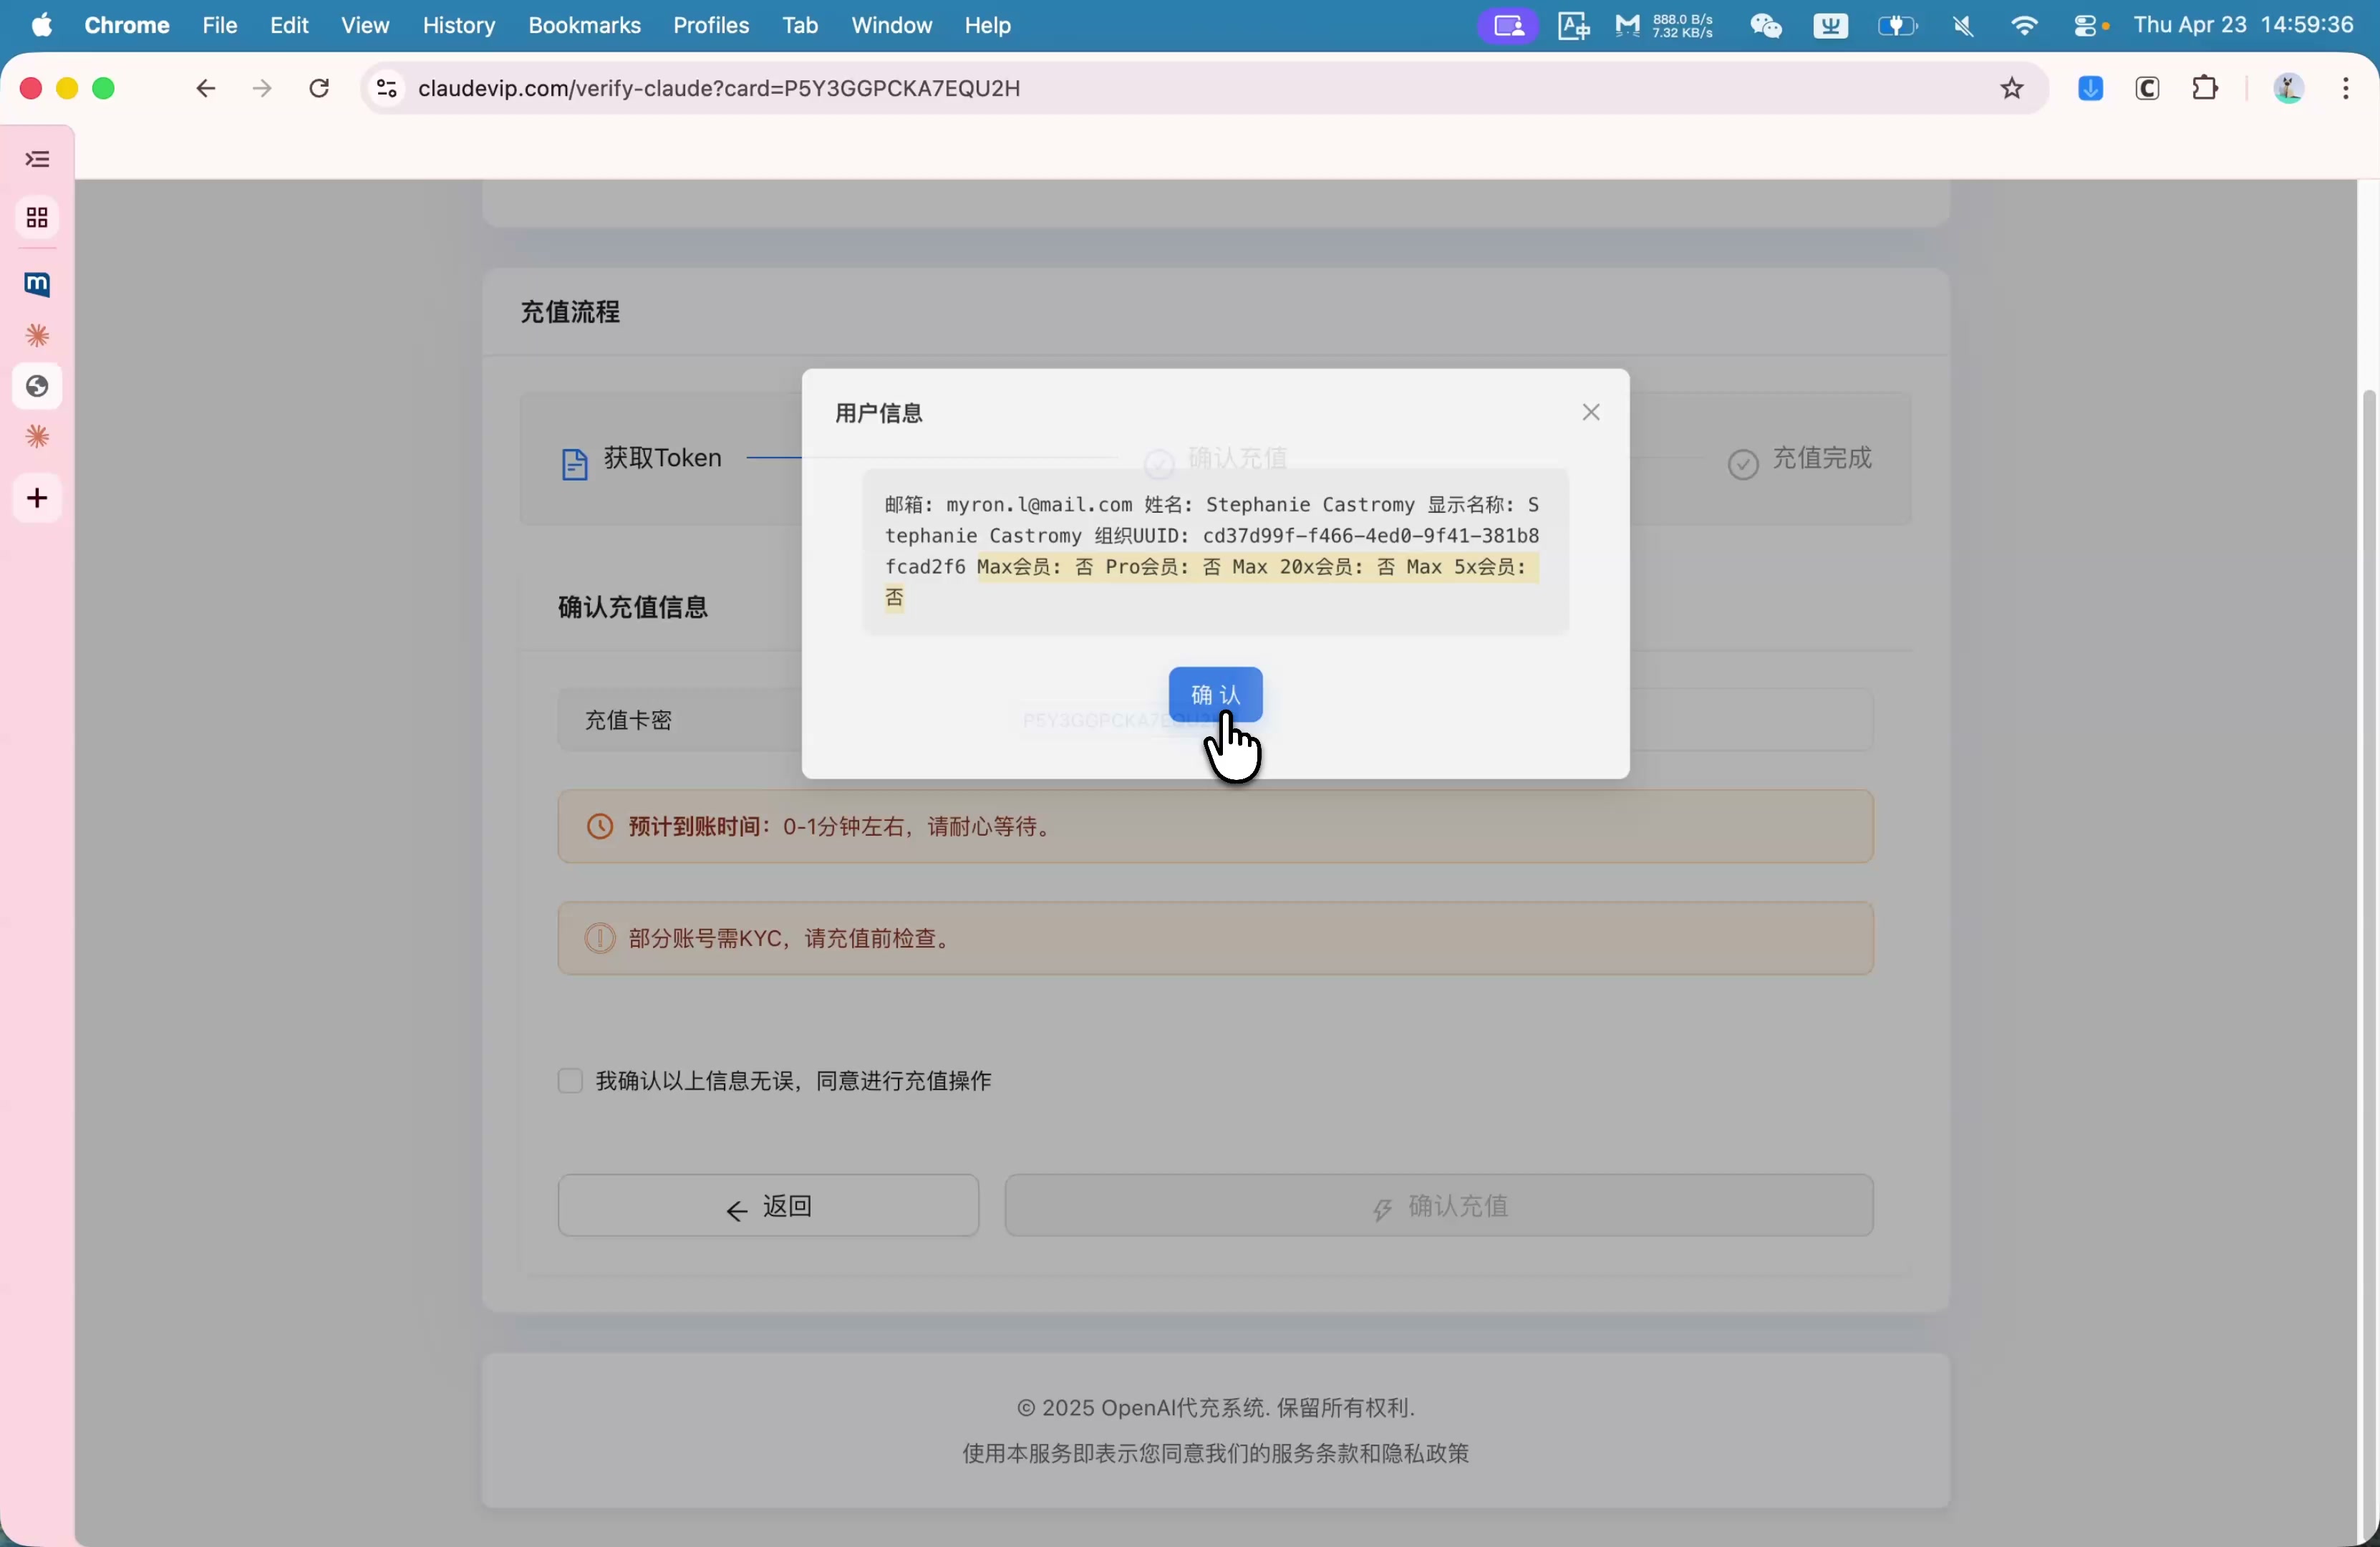
Task: Click the date and time in menu bar
Action: coord(2243,25)
